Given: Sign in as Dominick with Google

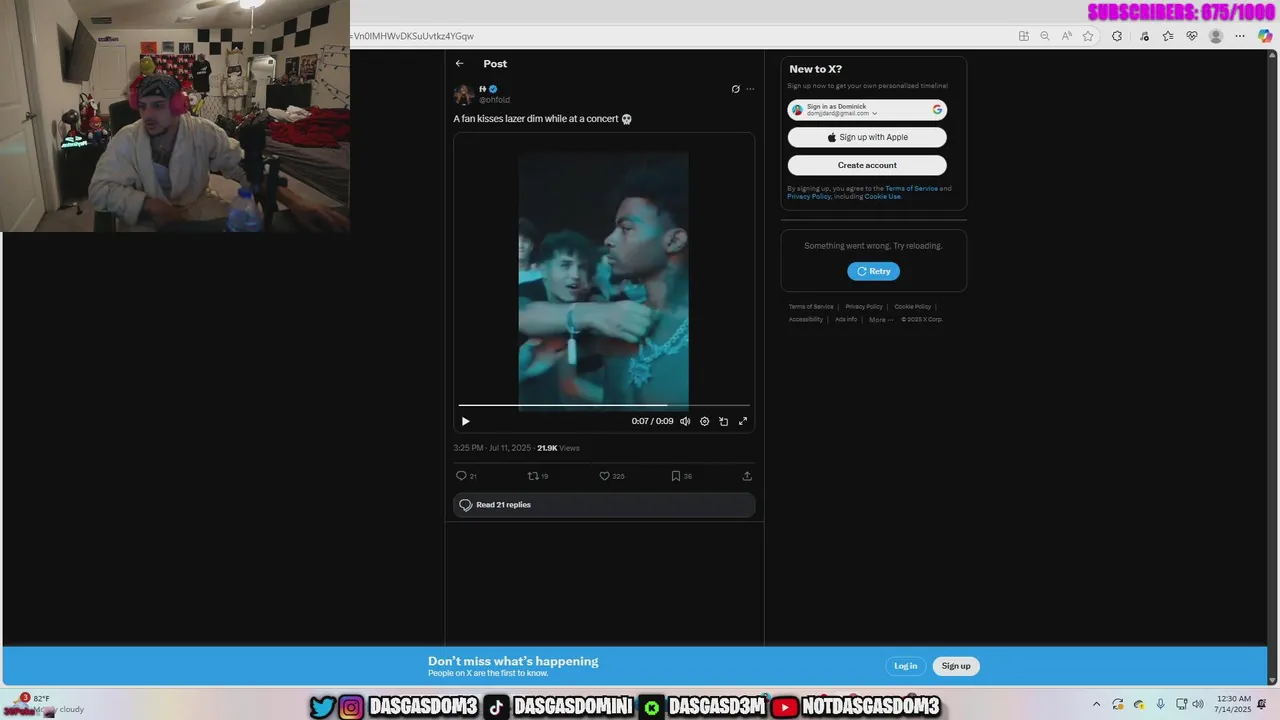Looking at the screenshot, I should coord(867,110).
